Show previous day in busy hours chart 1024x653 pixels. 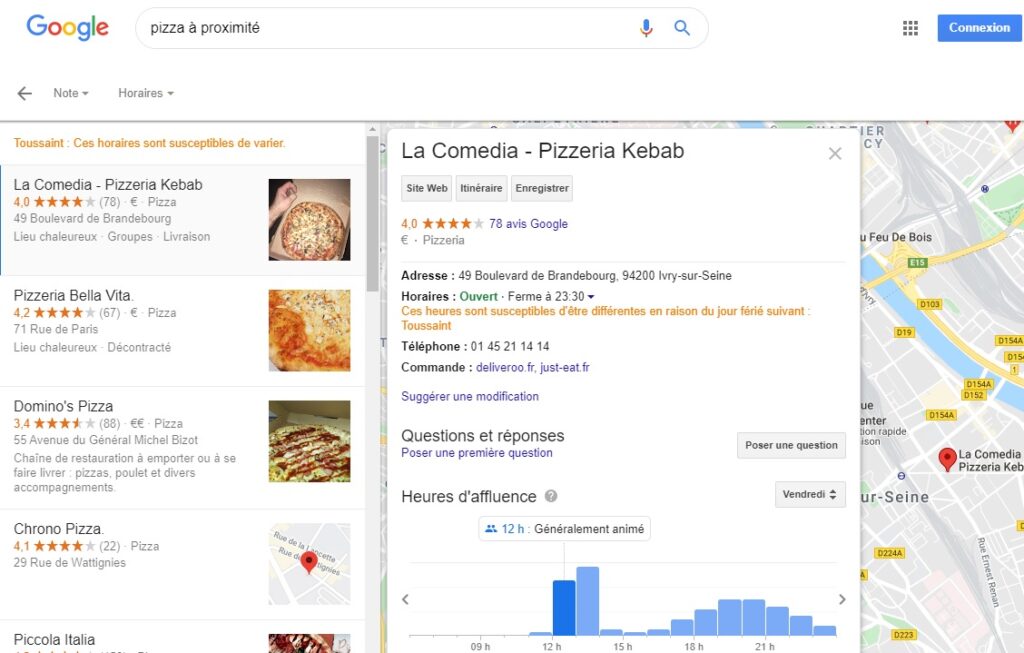405,599
